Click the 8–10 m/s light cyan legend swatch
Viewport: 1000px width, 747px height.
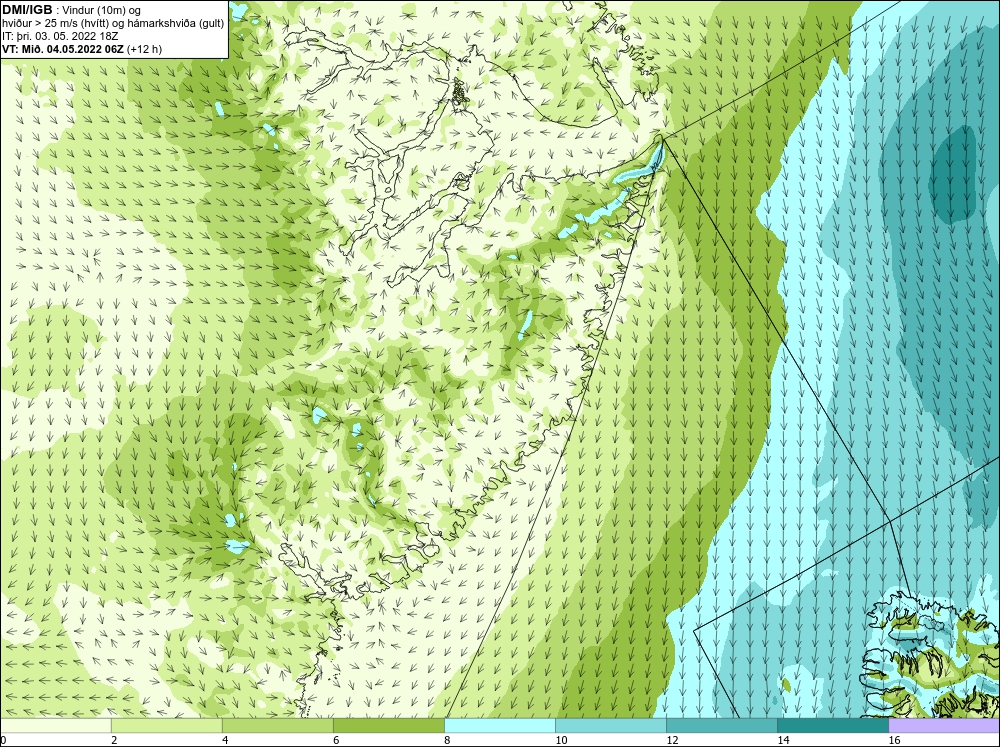[499, 726]
